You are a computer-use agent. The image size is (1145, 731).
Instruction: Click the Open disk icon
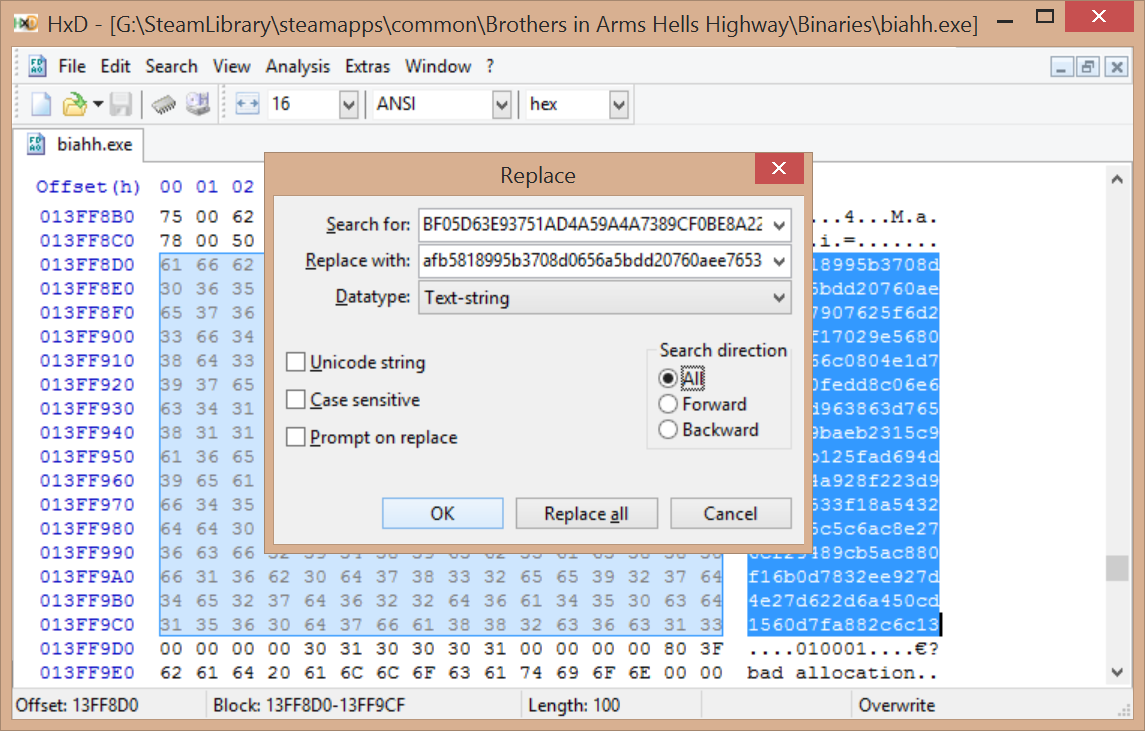pos(198,104)
